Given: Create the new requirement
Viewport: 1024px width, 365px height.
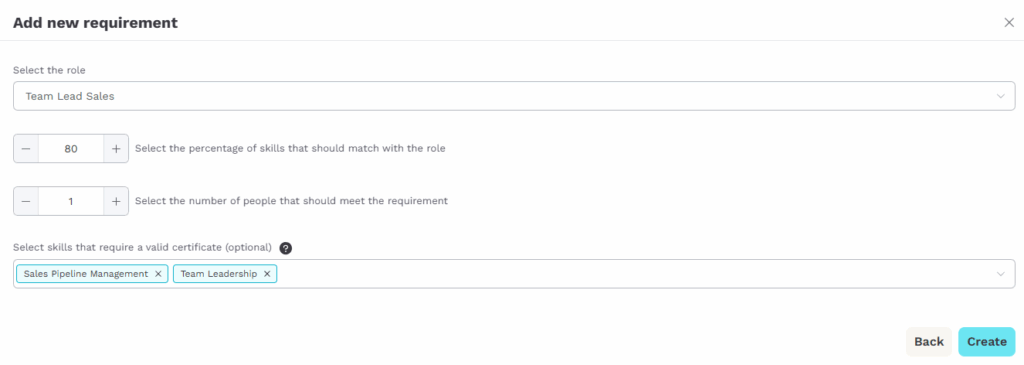Looking at the screenshot, I should tap(987, 341).
